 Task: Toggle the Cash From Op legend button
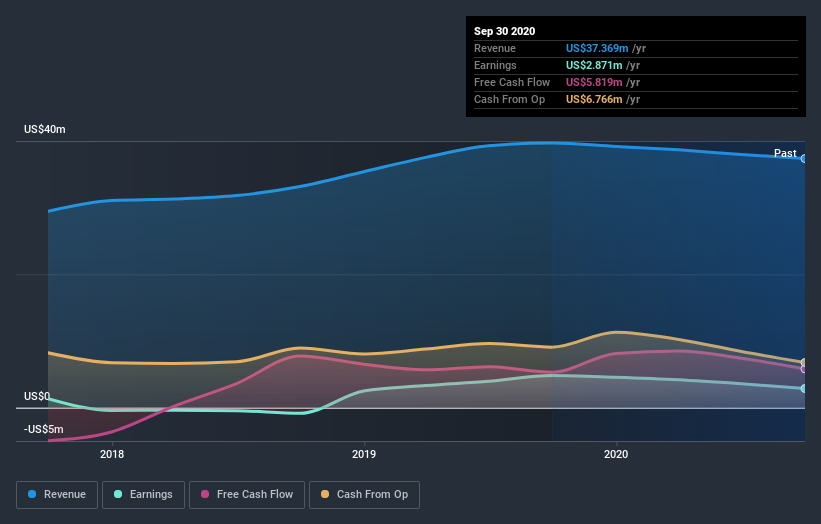click(364, 495)
